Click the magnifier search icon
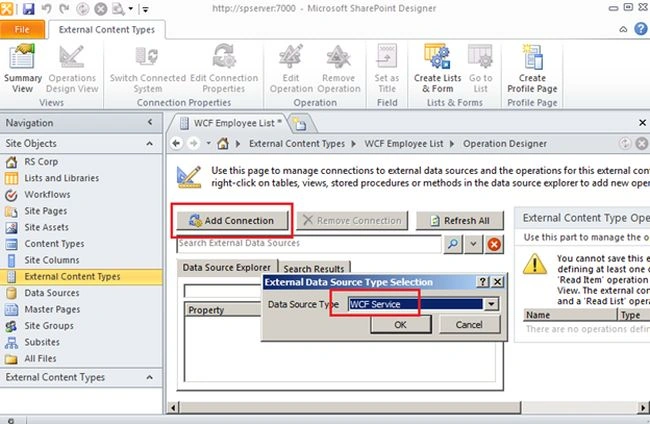650x424 pixels. pyautogui.click(x=453, y=244)
